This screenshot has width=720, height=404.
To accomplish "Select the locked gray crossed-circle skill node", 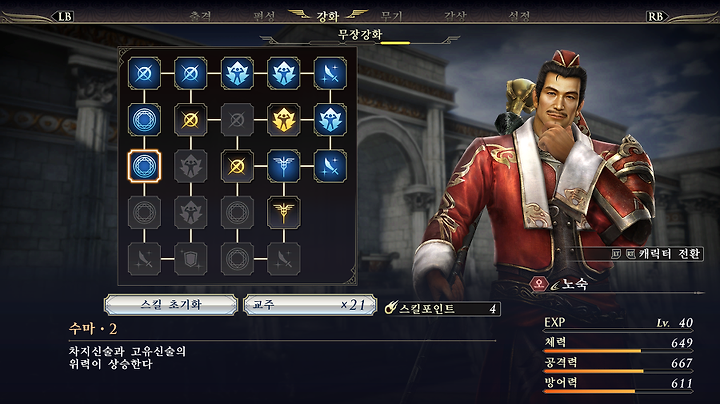I will click(x=237, y=120).
